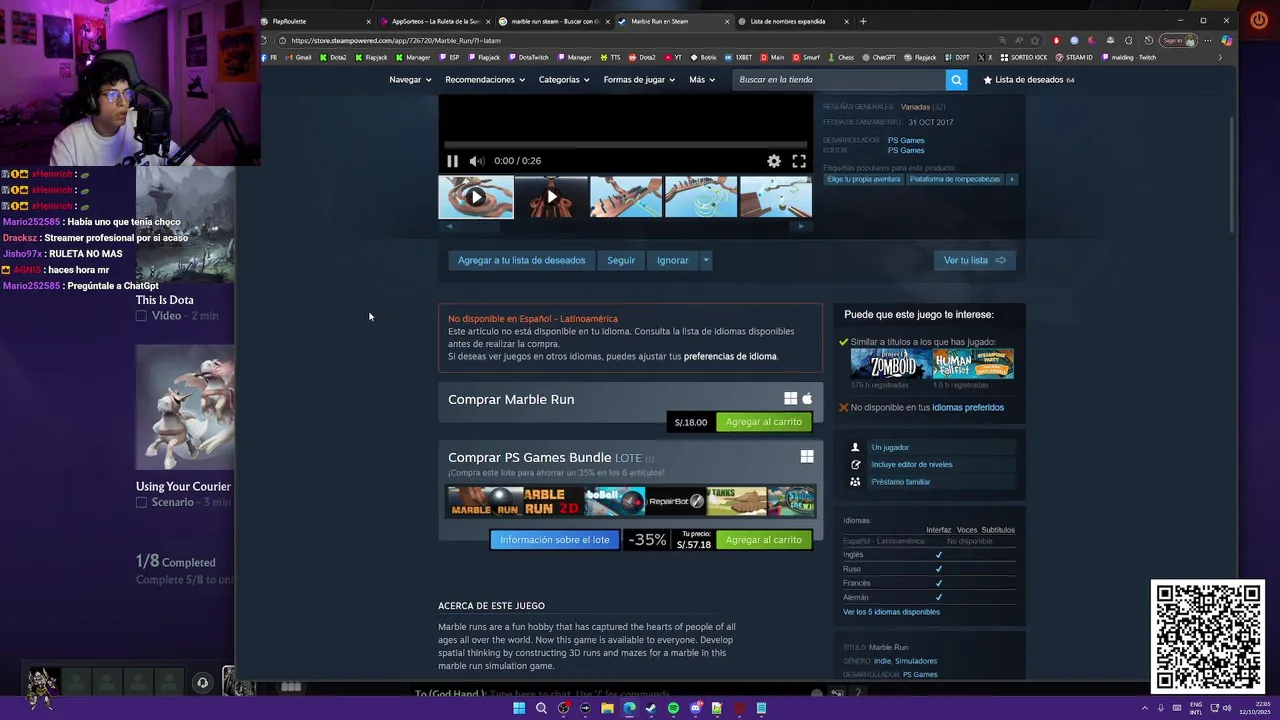Click the browser page vertical scrollbar
Screen dimensions: 1280x720
pyautogui.click(x=1232, y=175)
